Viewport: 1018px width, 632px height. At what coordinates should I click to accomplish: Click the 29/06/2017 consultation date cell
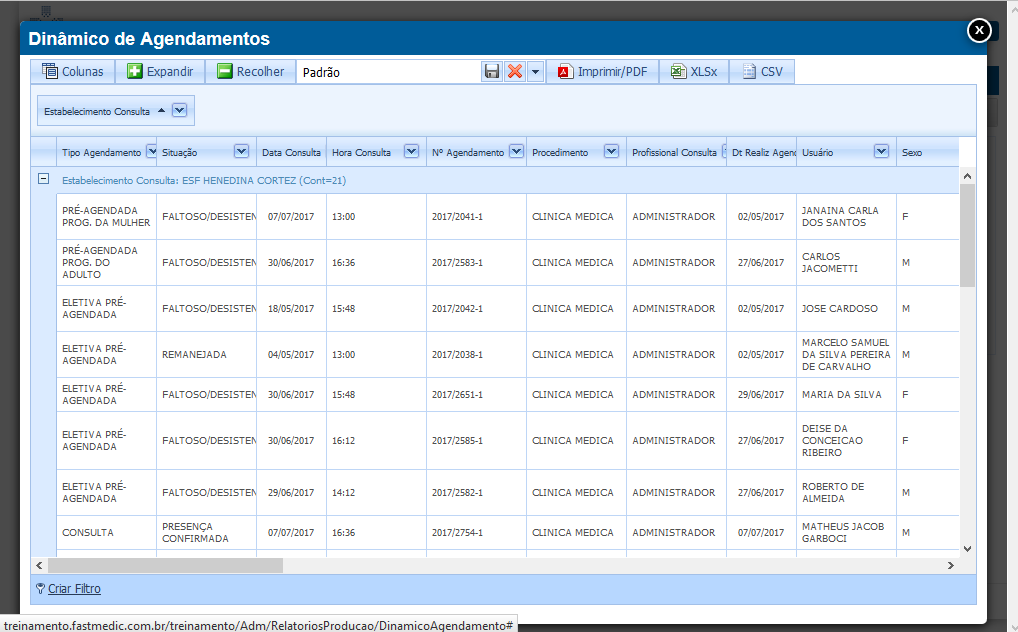point(291,493)
